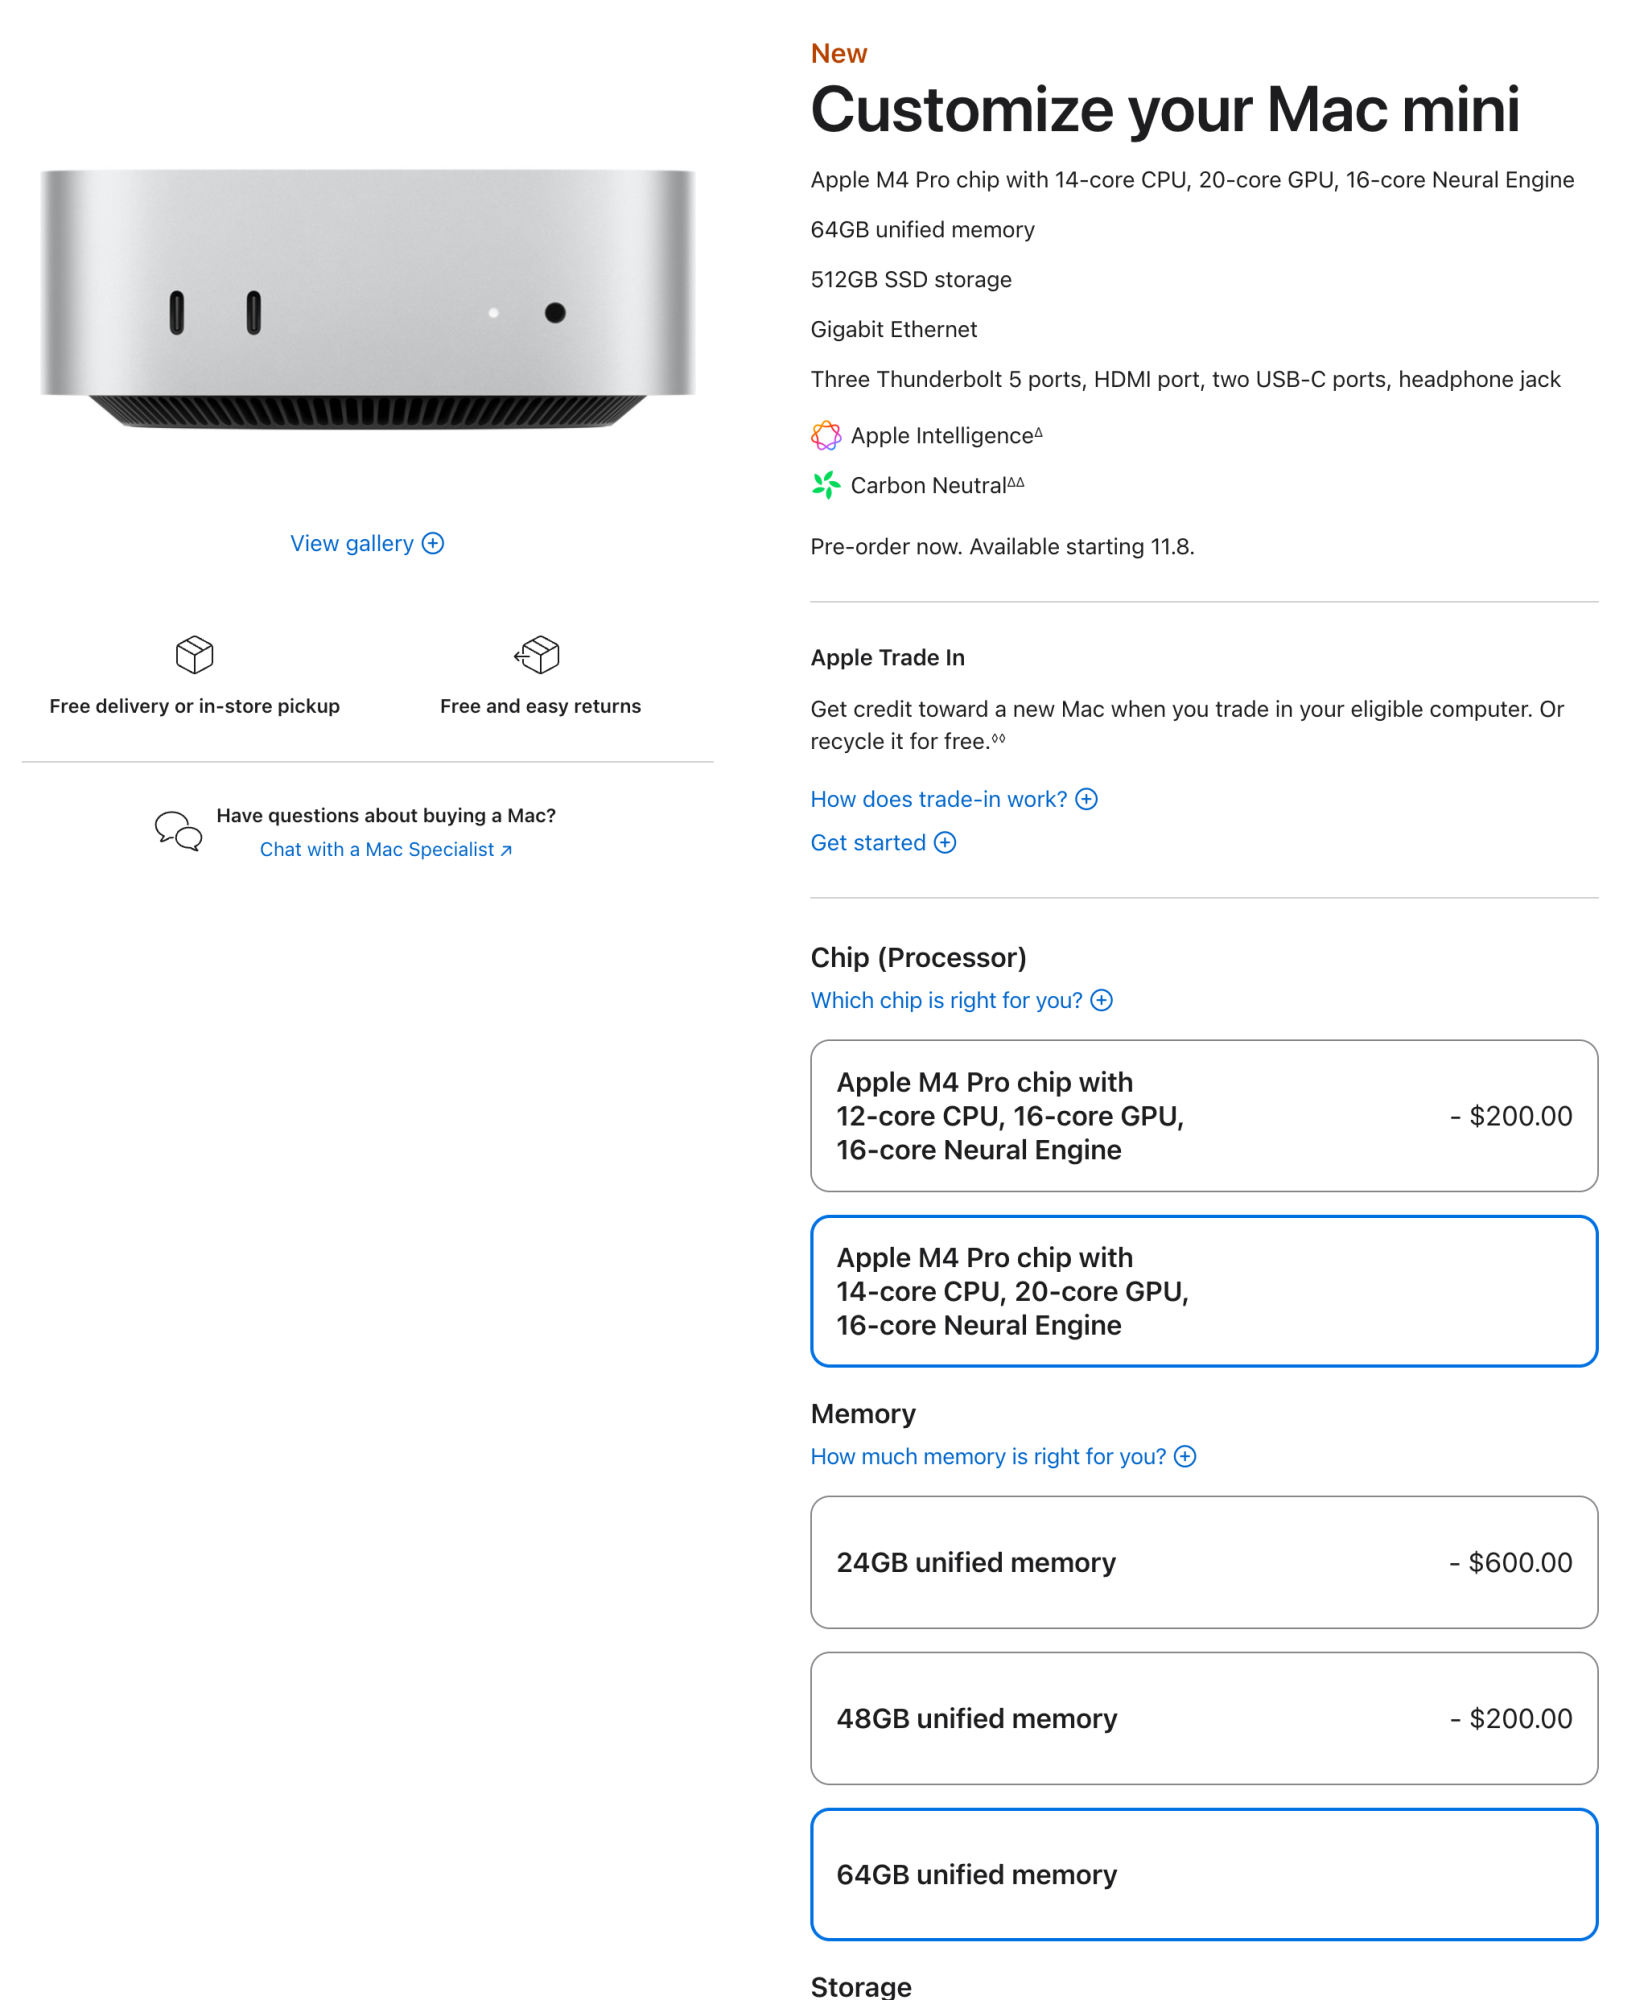
Task: Click the free delivery box icon
Action: (x=194, y=655)
